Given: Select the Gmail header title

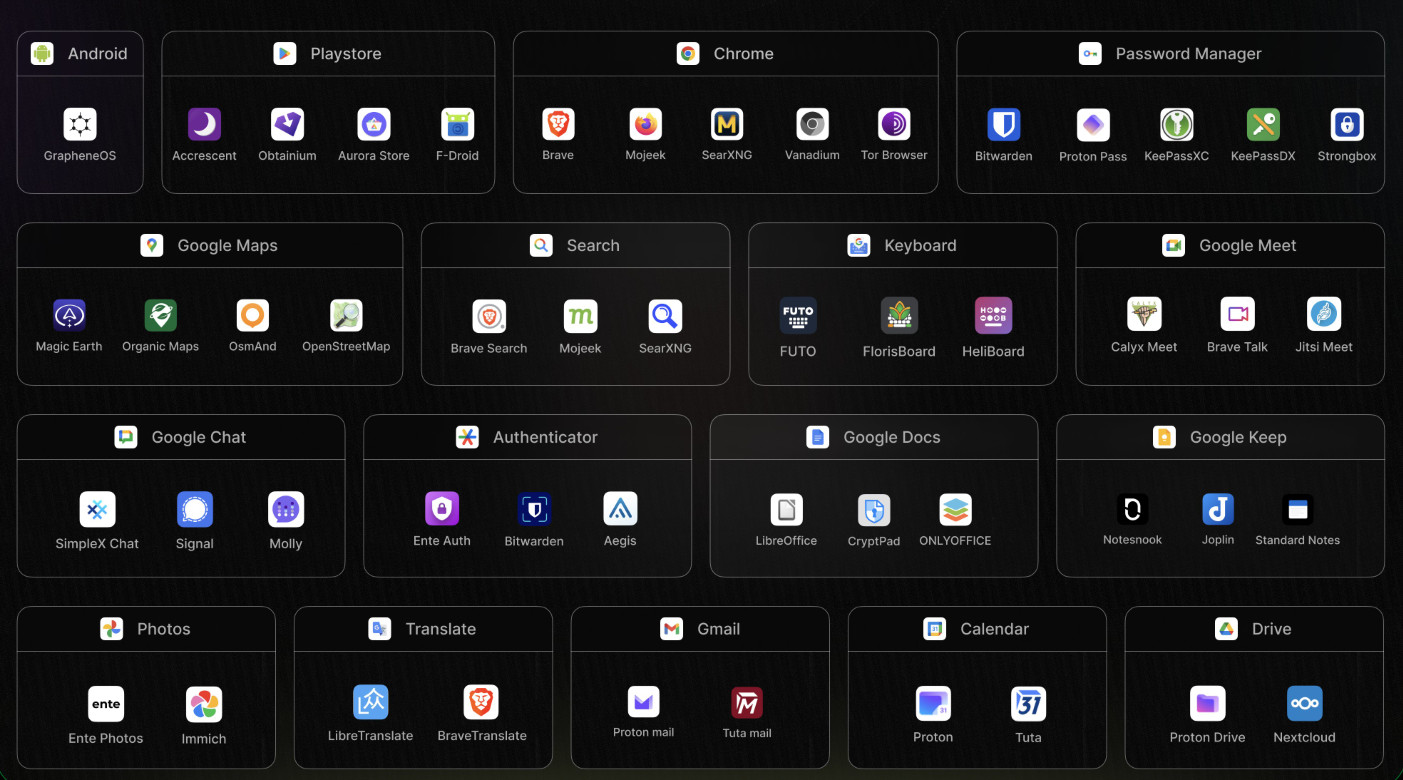Looking at the screenshot, I should tap(719, 629).
